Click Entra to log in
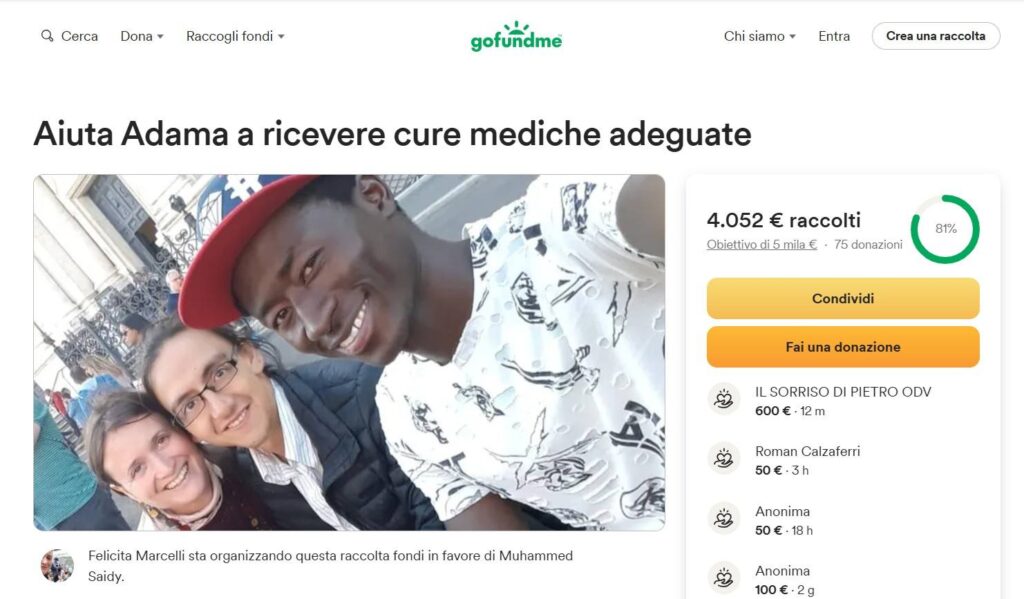 (x=834, y=36)
